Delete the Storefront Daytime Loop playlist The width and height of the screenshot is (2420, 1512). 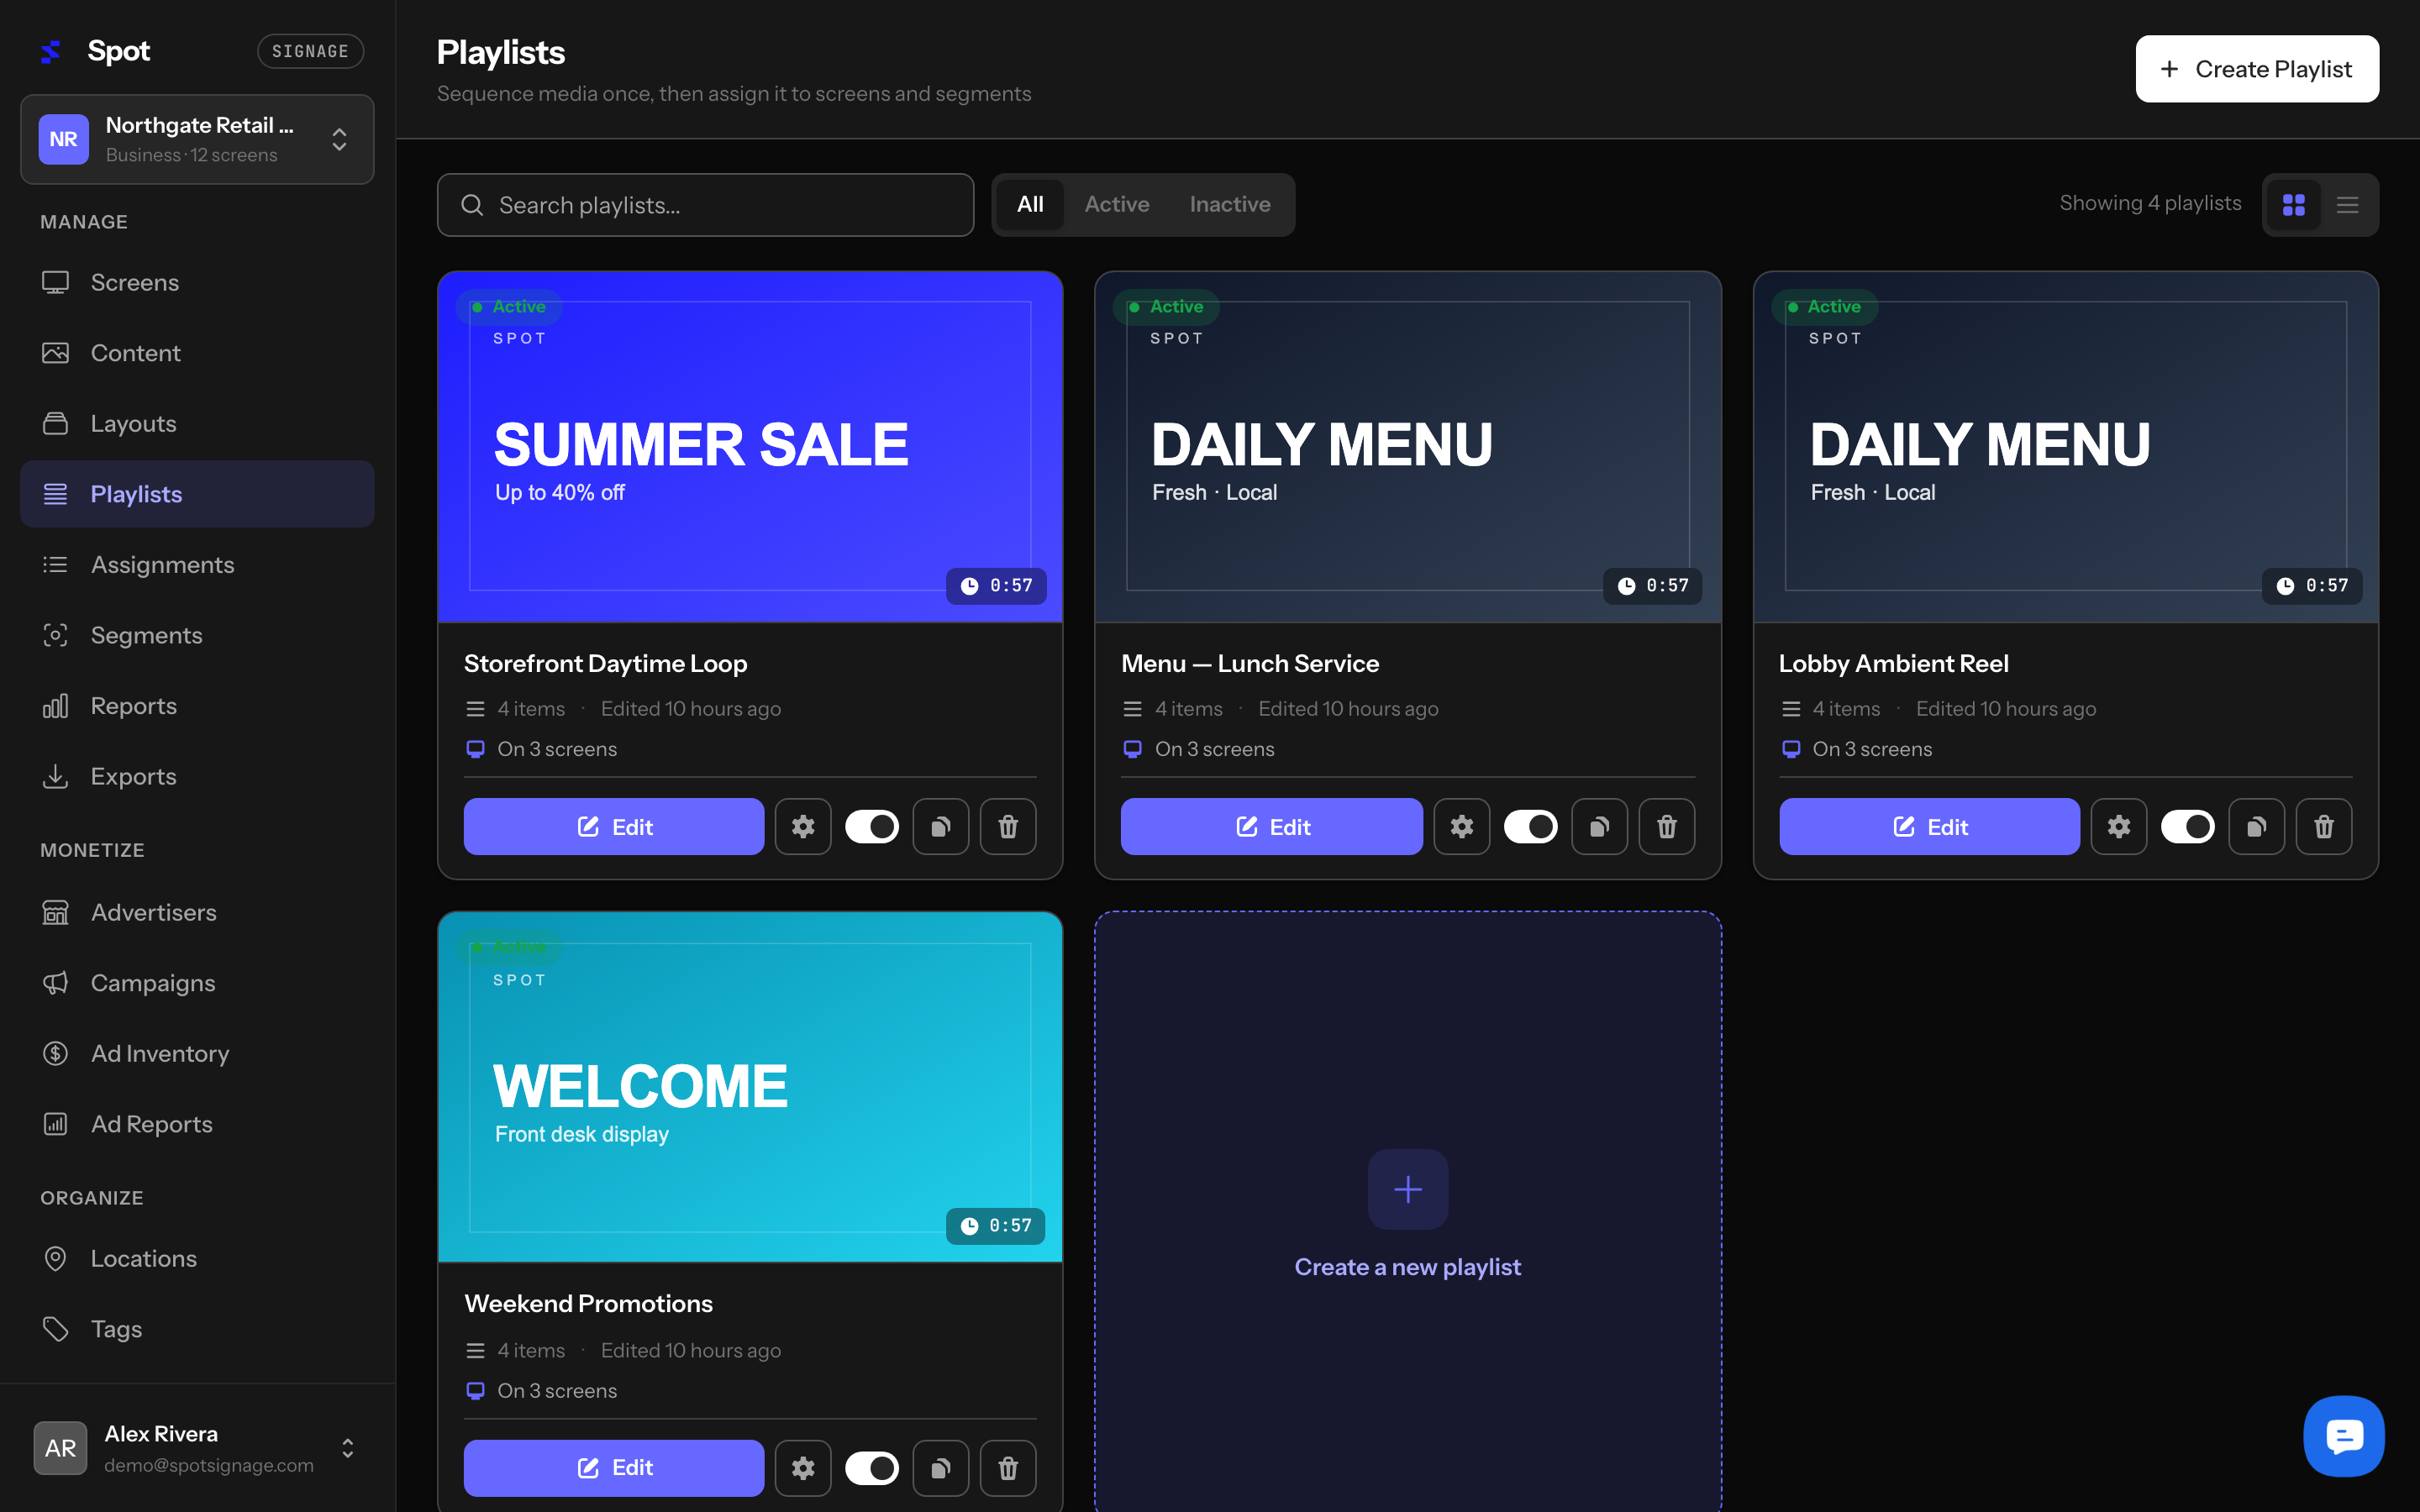tap(1008, 826)
